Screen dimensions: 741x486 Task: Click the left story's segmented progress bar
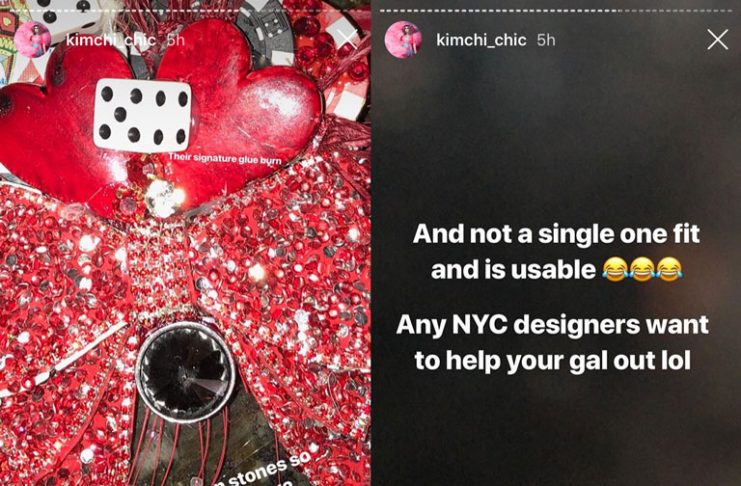[x=185, y=10]
